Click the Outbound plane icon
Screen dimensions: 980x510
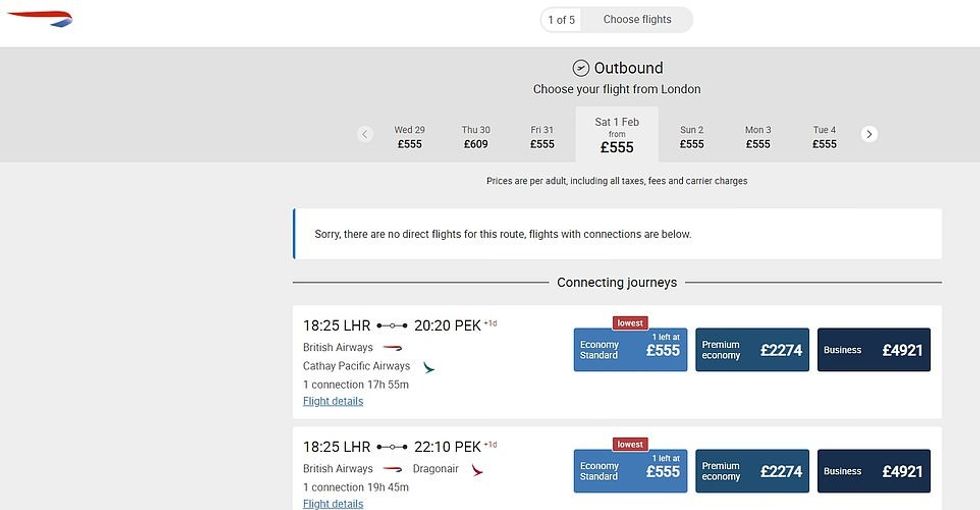(581, 68)
